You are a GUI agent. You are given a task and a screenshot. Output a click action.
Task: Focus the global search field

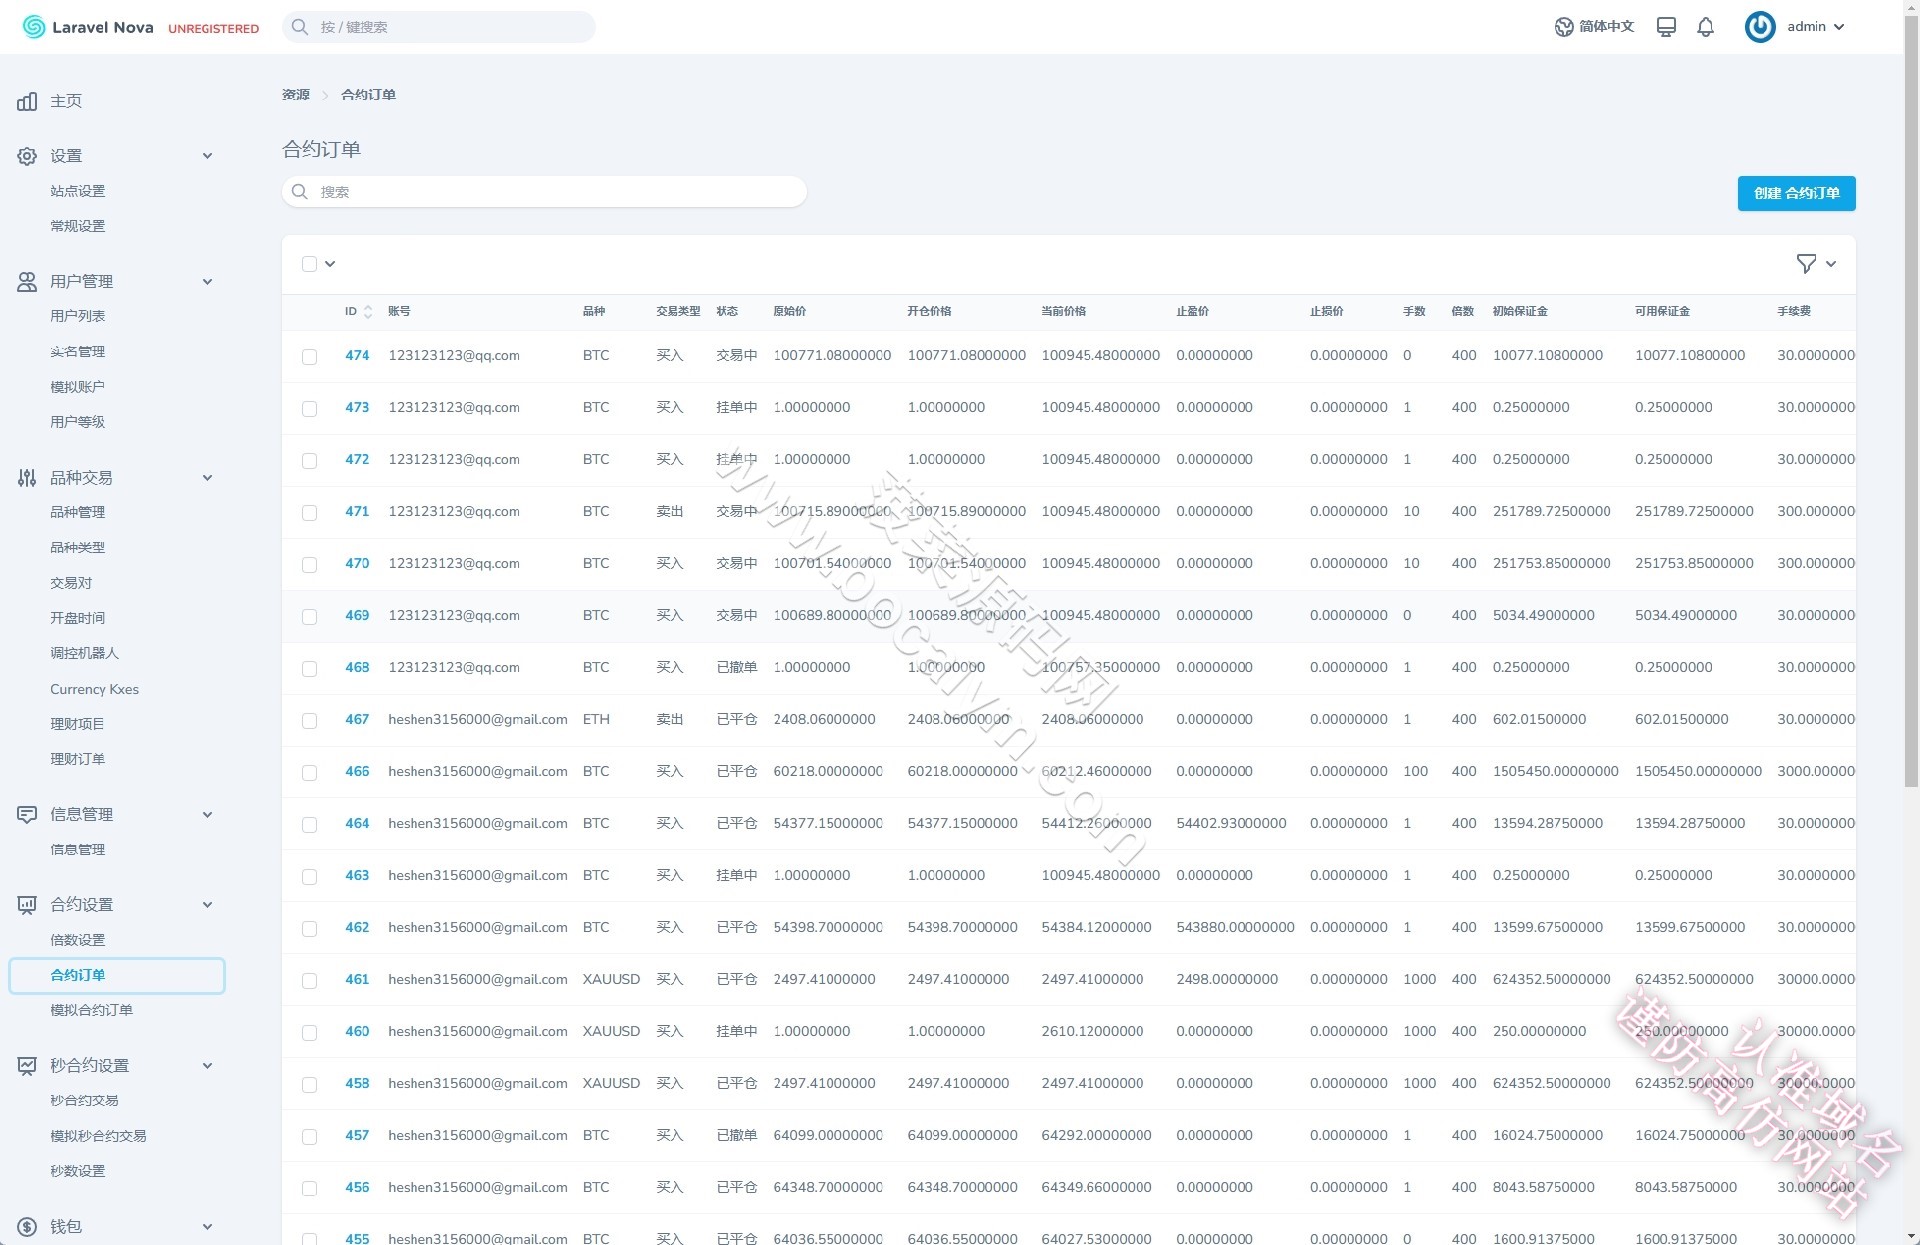click(439, 27)
